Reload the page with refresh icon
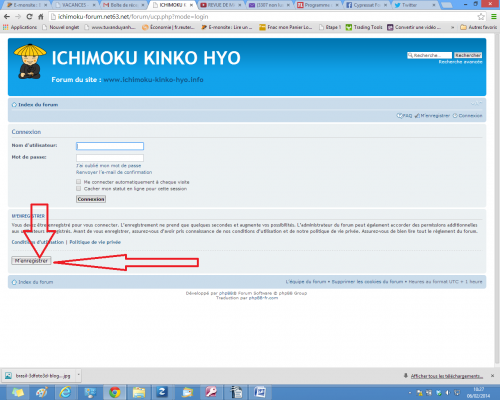500x400 pixels. click(29, 17)
